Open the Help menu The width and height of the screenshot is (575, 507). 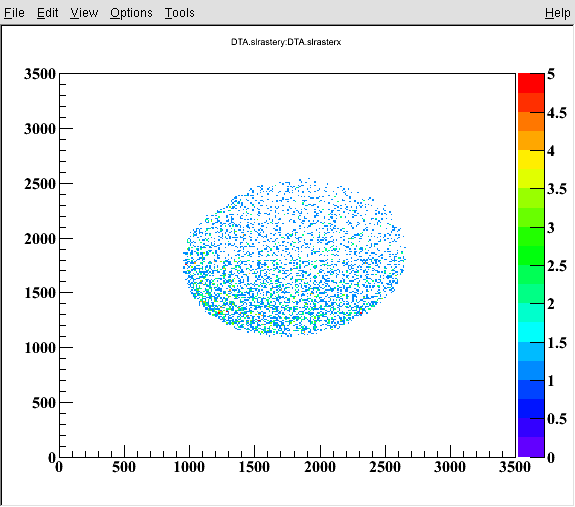click(x=557, y=13)
